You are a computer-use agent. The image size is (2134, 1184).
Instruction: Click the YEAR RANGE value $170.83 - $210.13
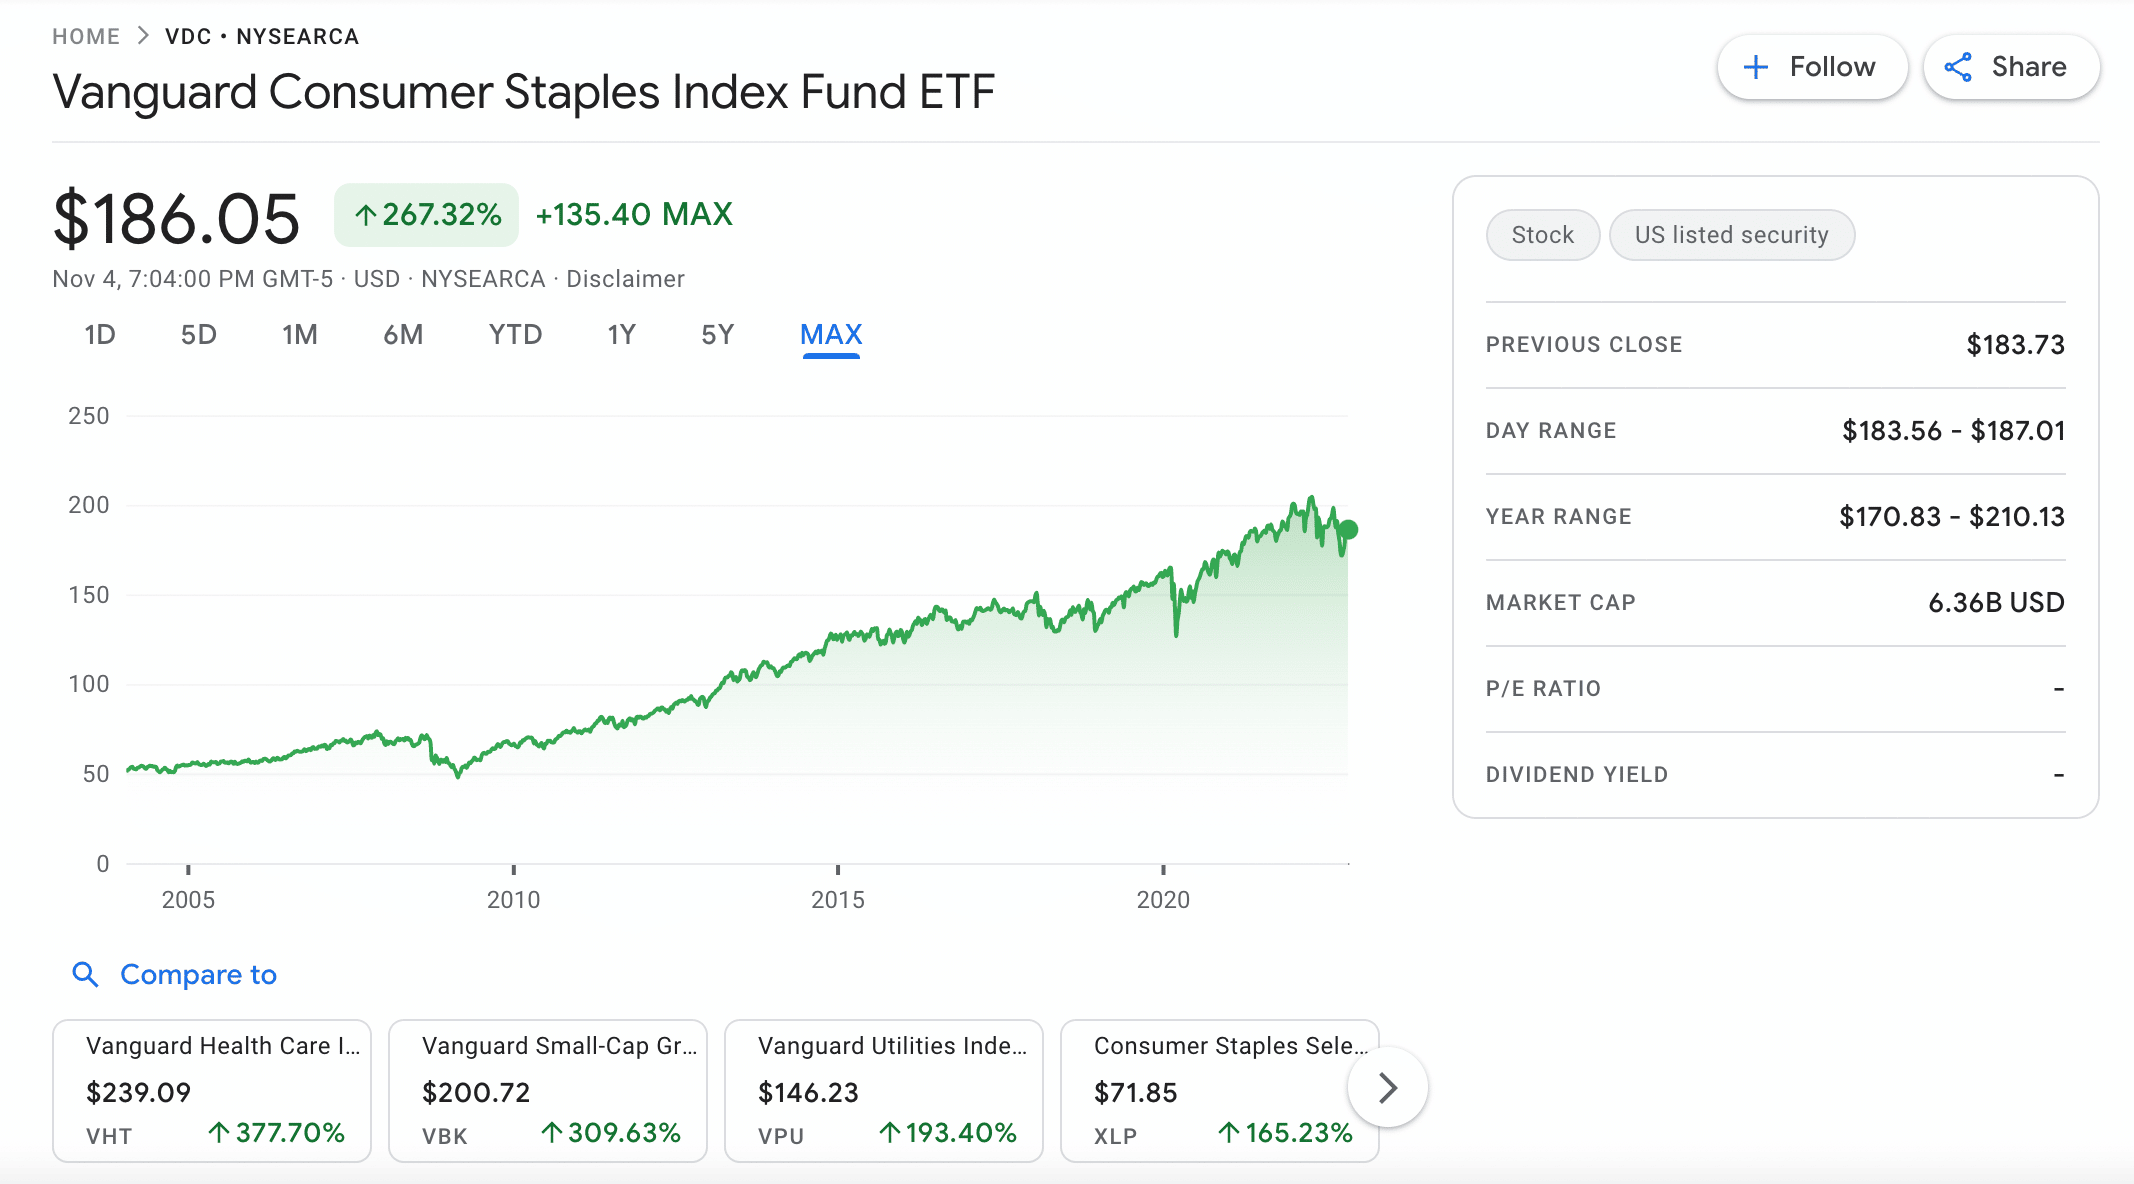[x=1952, y=517]
